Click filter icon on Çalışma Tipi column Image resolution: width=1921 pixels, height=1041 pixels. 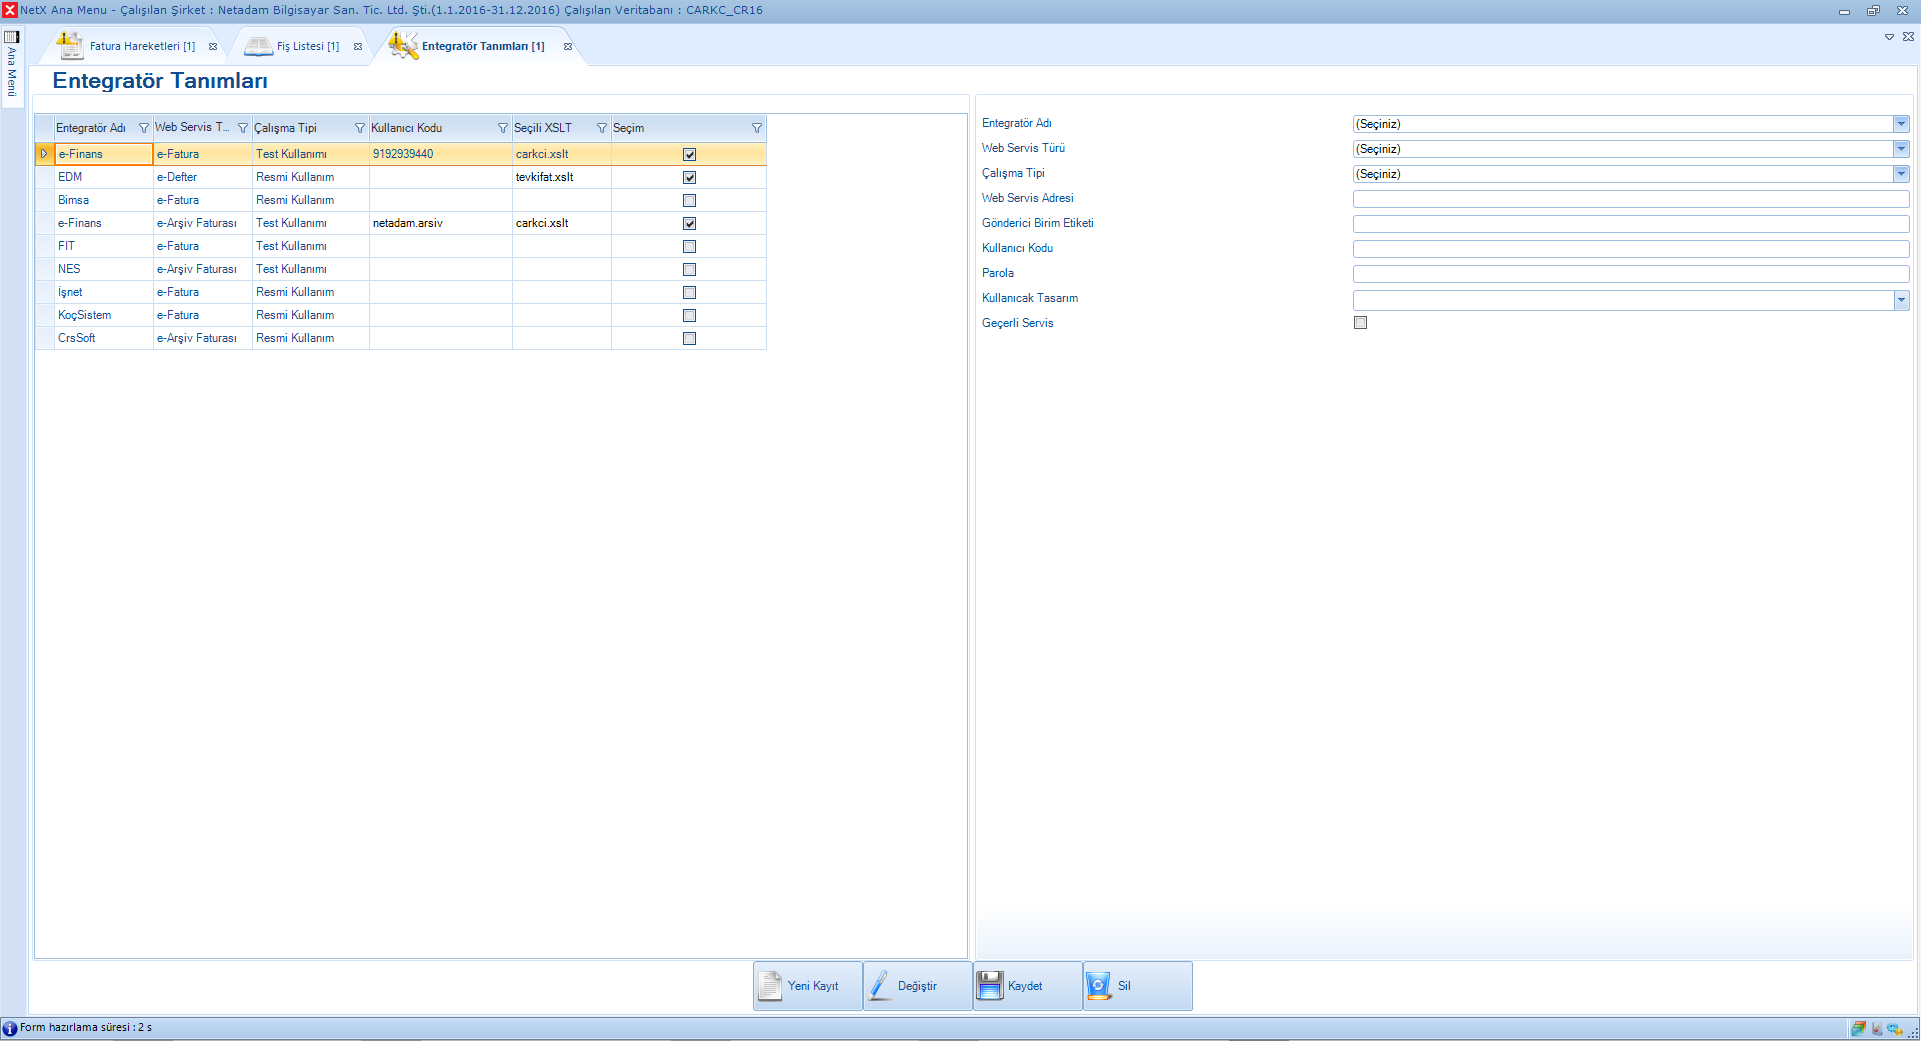[360, 128]
